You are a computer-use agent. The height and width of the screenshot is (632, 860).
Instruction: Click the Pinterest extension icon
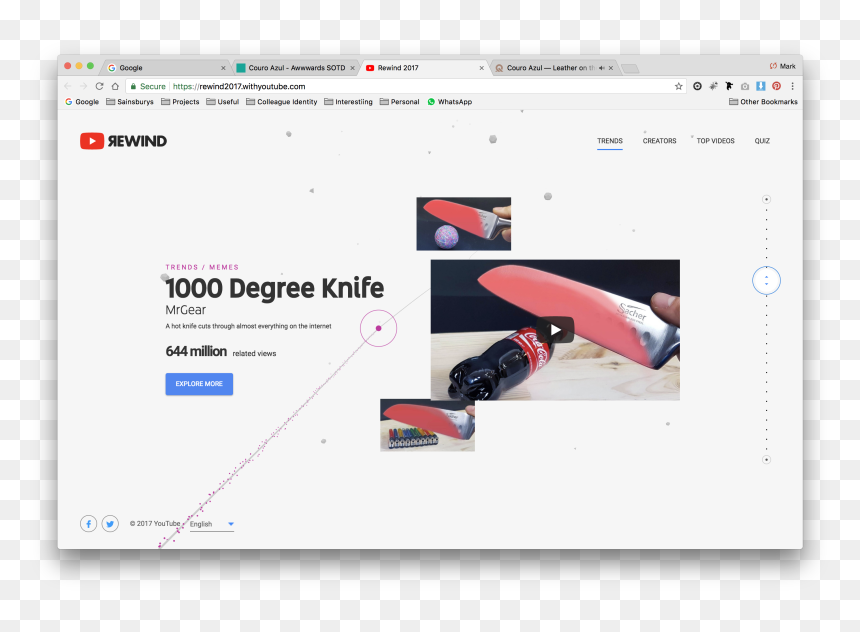[x=777, y=86]
